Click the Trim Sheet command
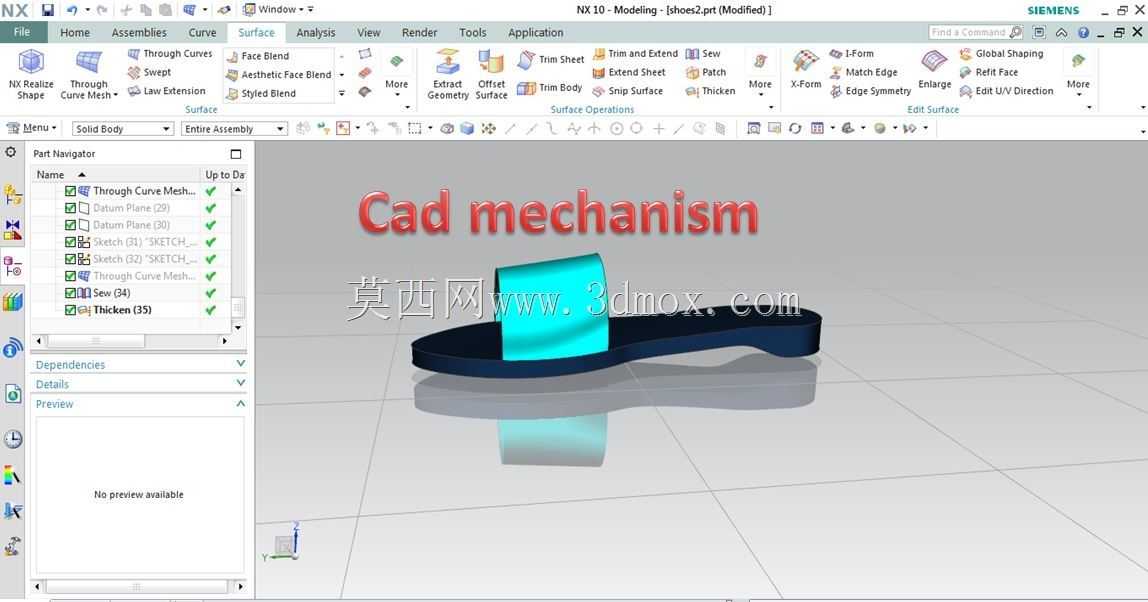The image size is (1148, 602). tap(551, 59)
